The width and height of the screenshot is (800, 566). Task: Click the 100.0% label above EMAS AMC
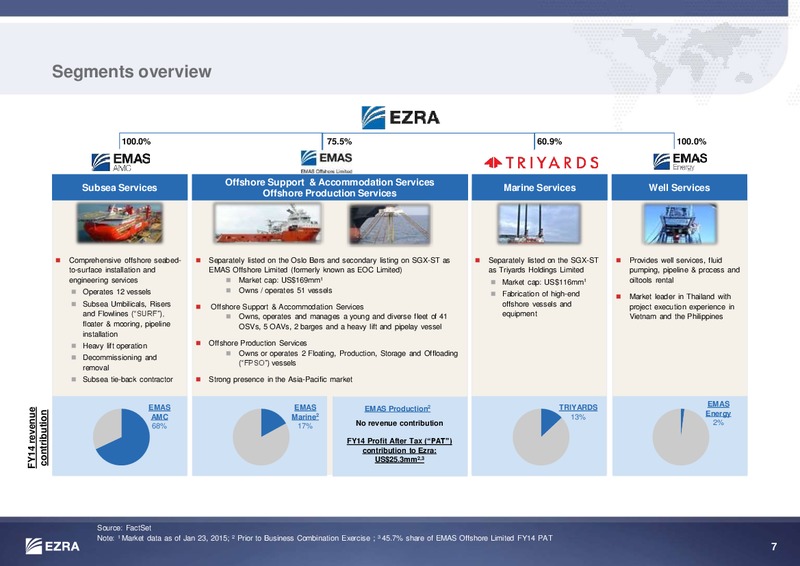tap(136, 141)
